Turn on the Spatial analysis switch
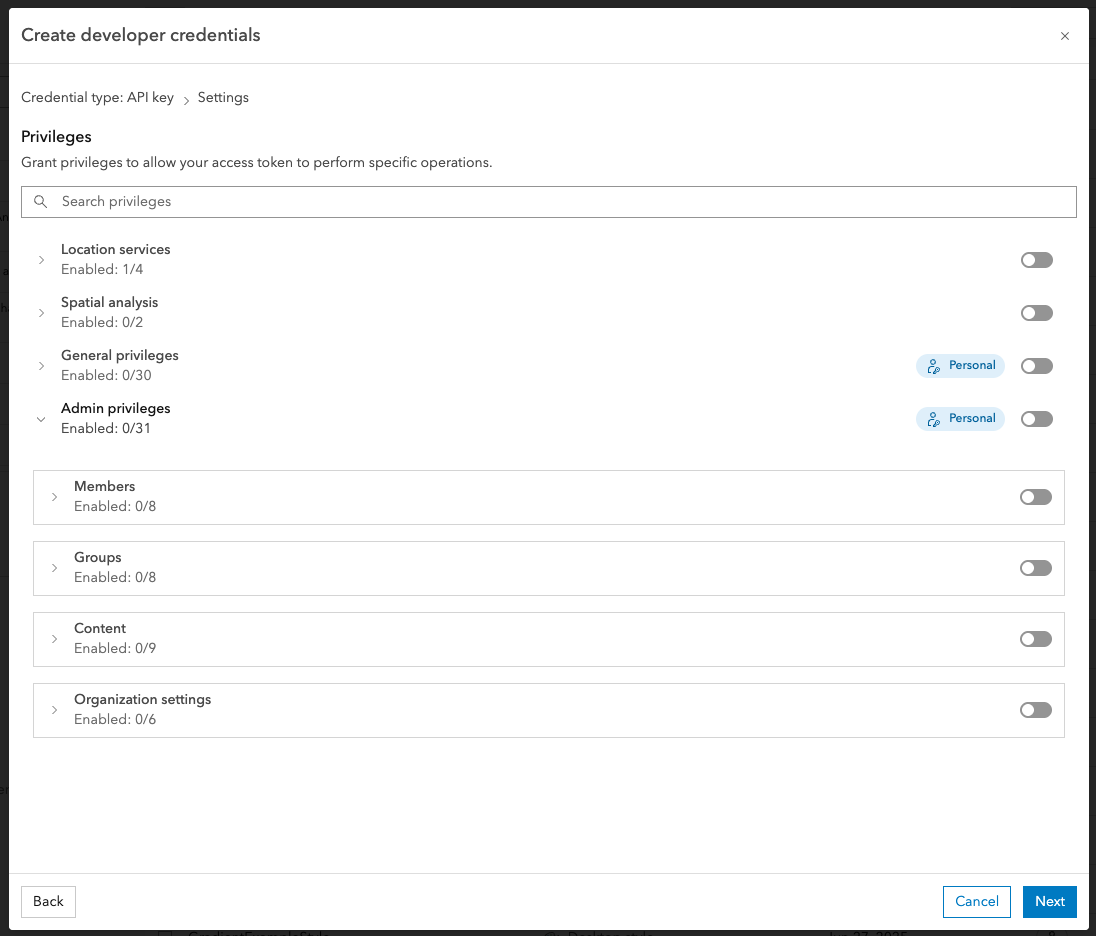 (1037, 312)
